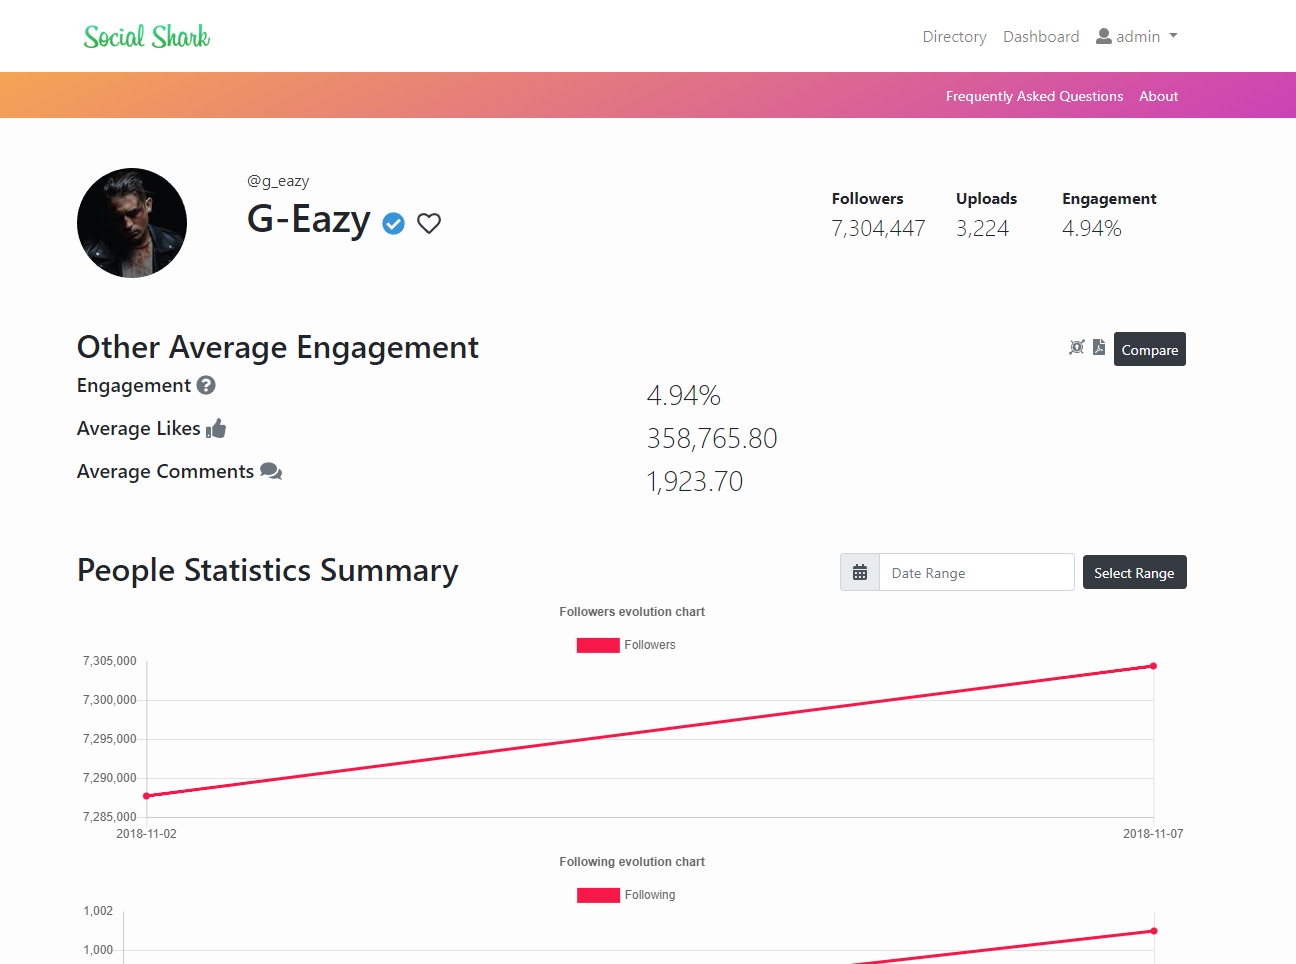This screenshot has height=964, width=1296.
Task: Click the 2018-11-02 data point on the Followers chart
Action: (x=147, y=796)
